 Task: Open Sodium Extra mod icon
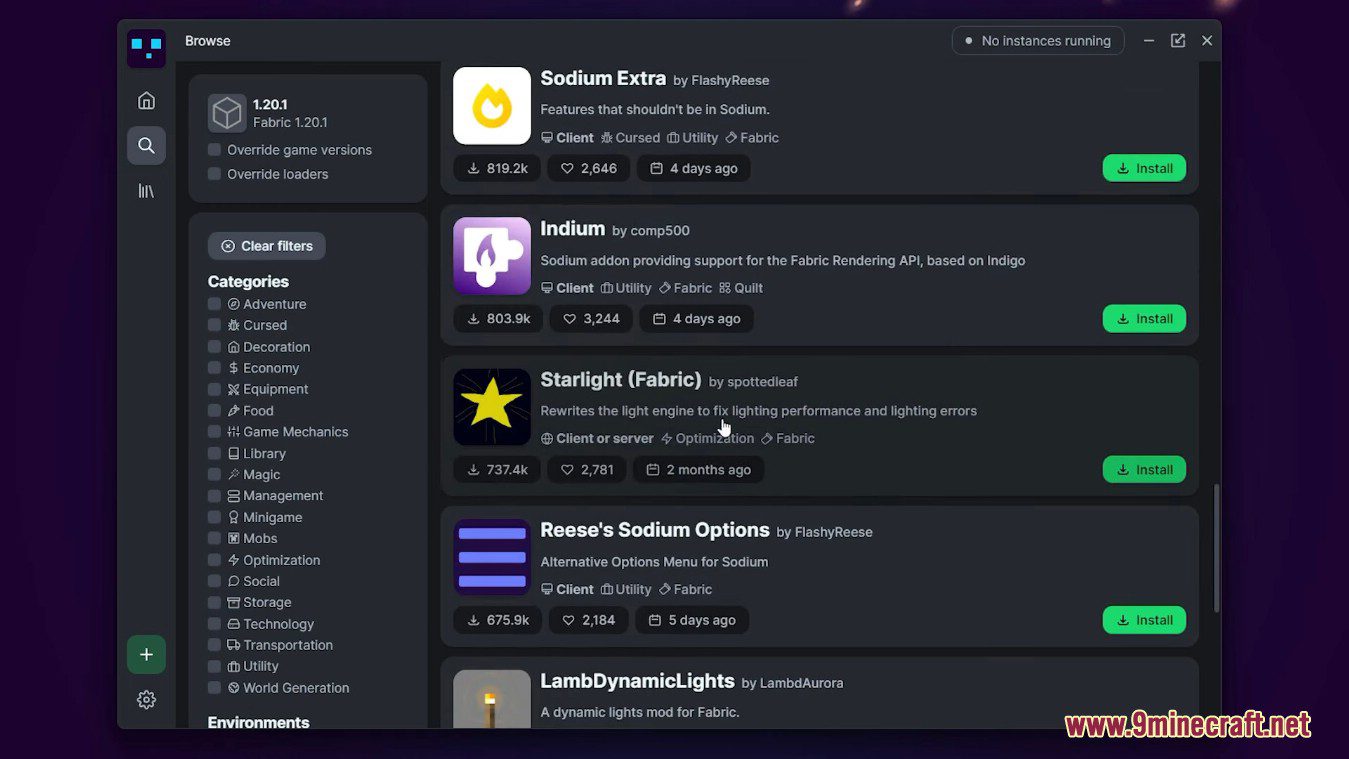click(x=492, y=106)
